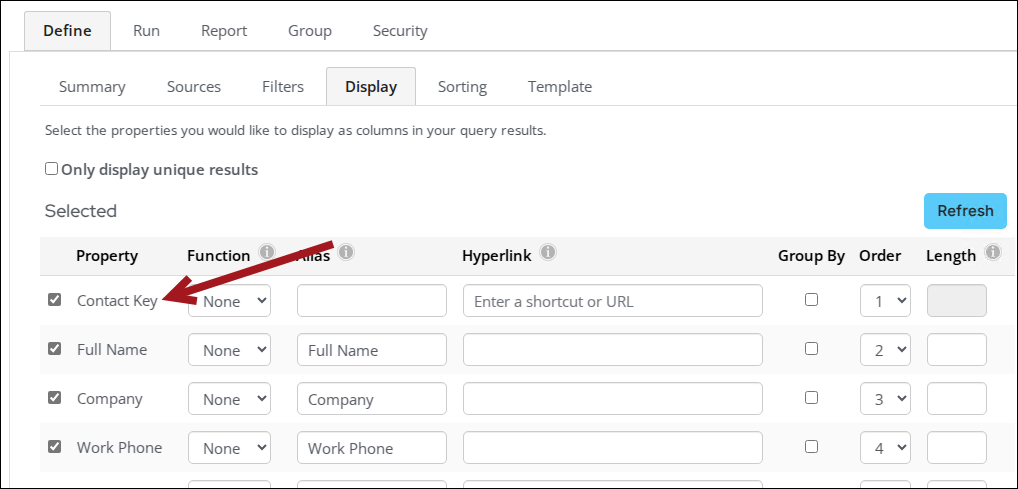Enable Group By for Work Phone row
Viewport: 1018px width, 489px height.
811,446
